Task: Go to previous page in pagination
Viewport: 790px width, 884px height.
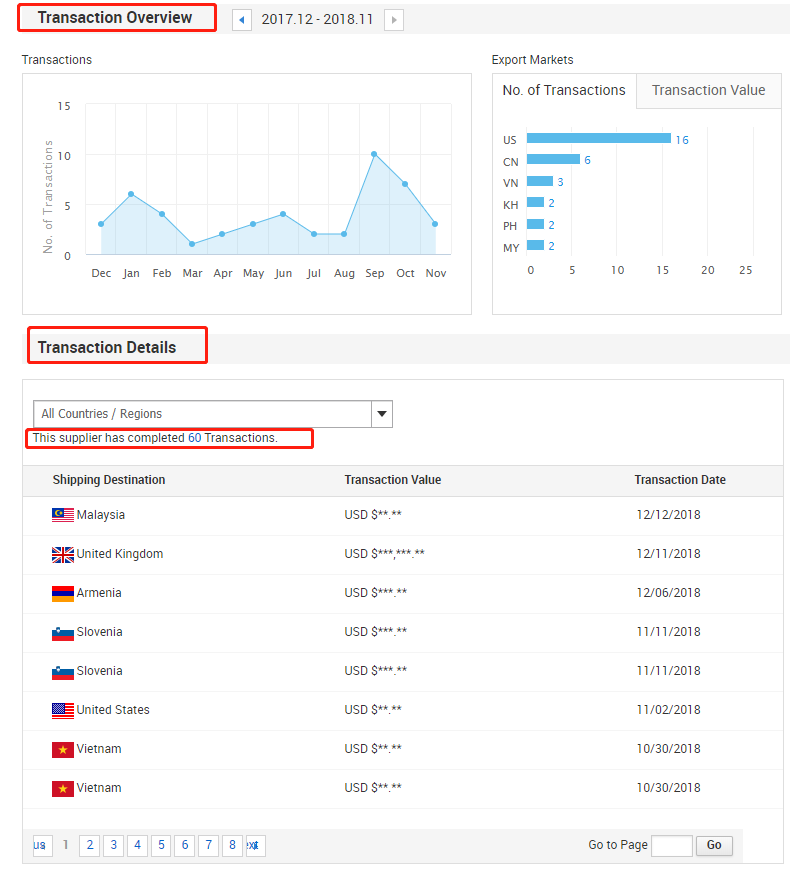Action: tap(42, 846)
